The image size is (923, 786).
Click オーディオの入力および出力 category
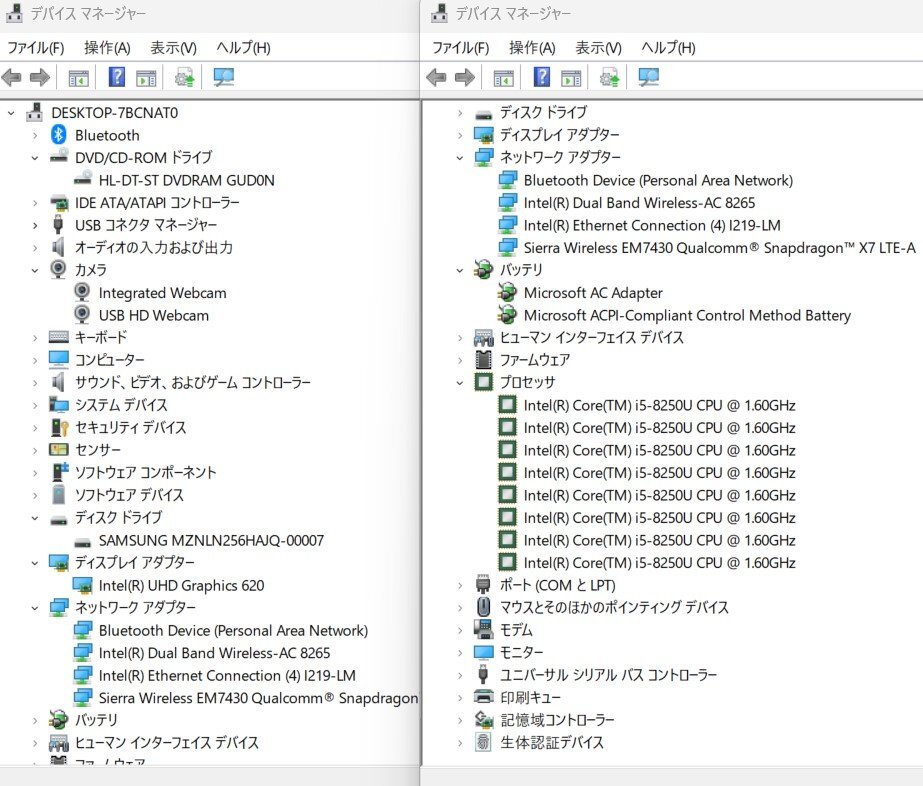154,247
